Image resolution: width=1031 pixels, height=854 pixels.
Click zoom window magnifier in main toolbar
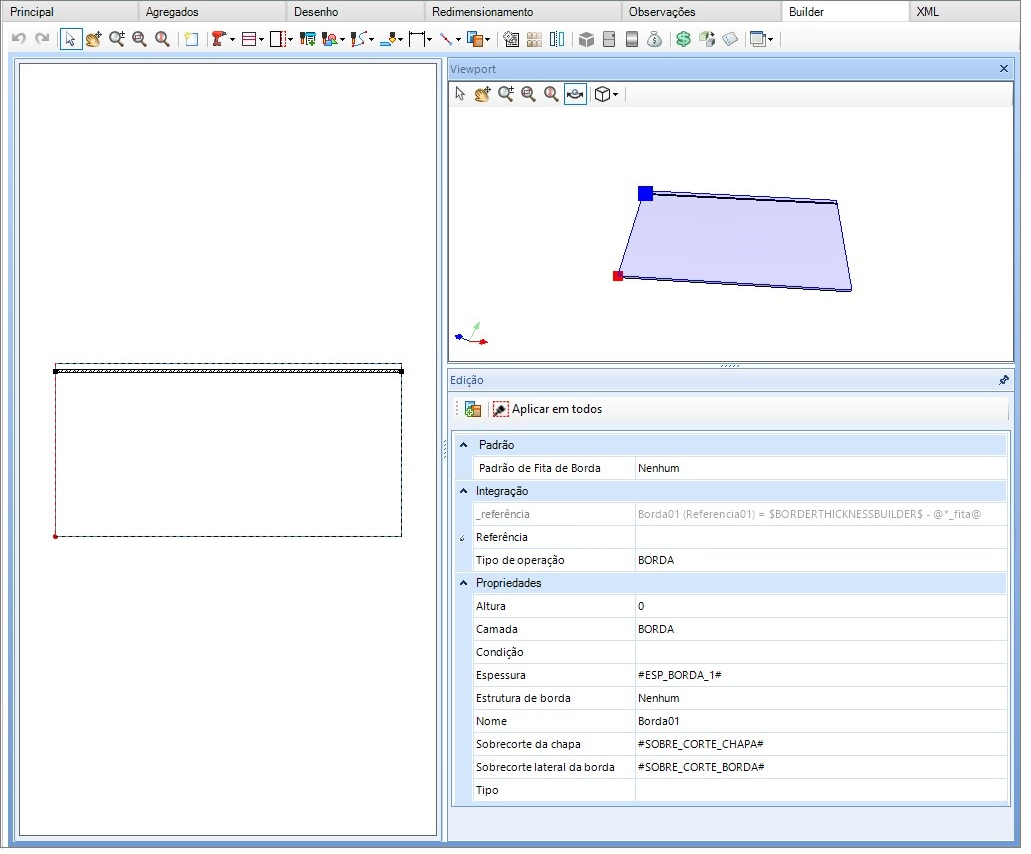point(139,39)
